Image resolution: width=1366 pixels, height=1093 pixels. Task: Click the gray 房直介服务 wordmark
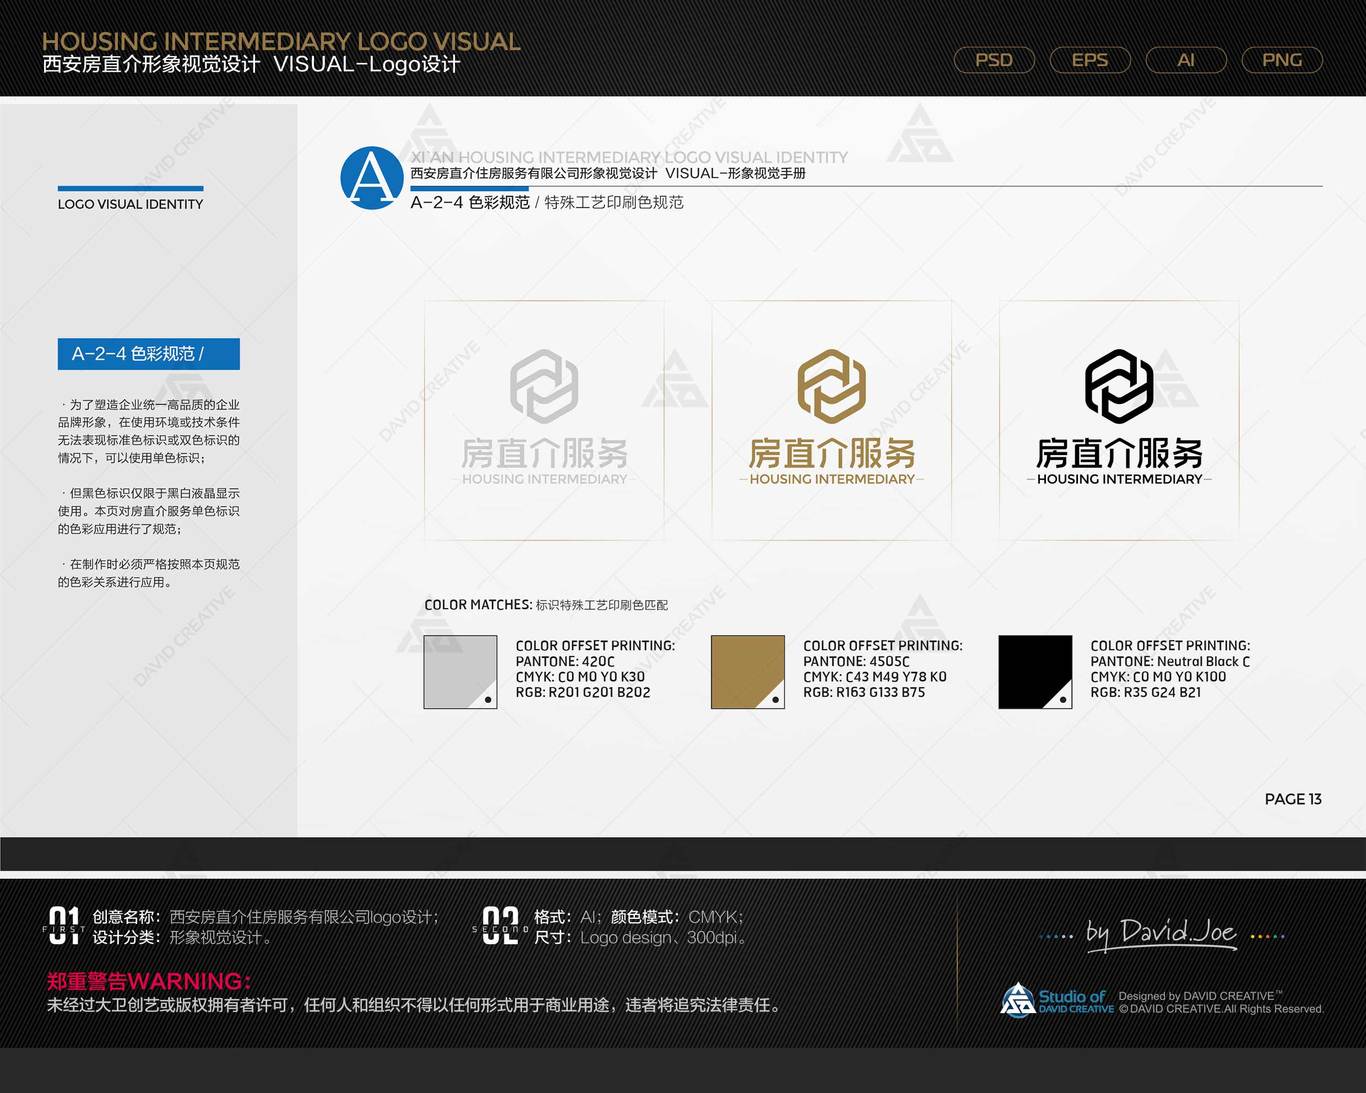coord(544,454)
